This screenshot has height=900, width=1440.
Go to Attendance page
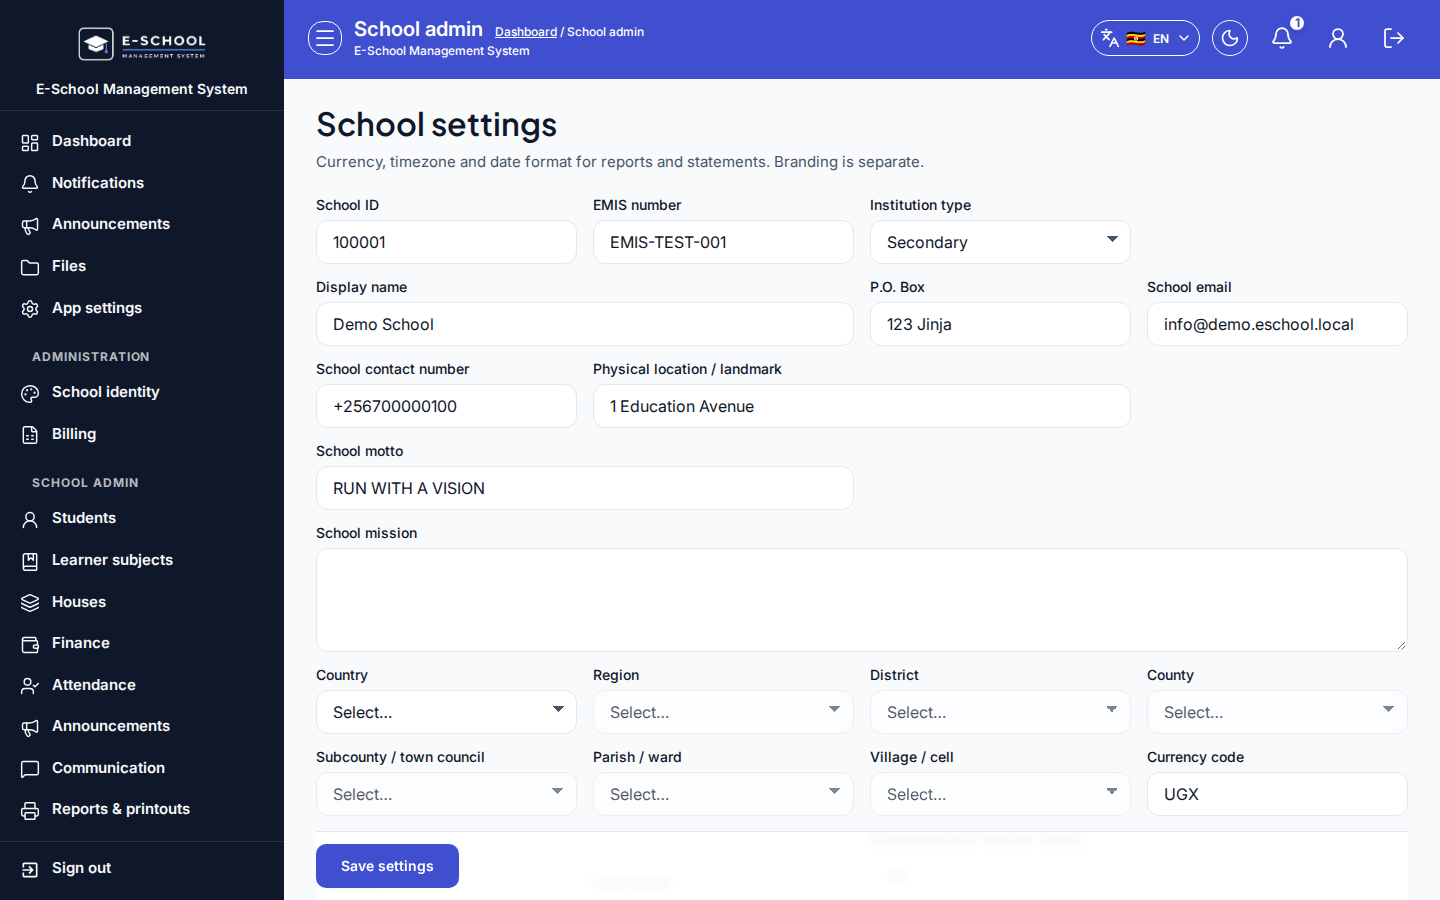click(142, 685)
